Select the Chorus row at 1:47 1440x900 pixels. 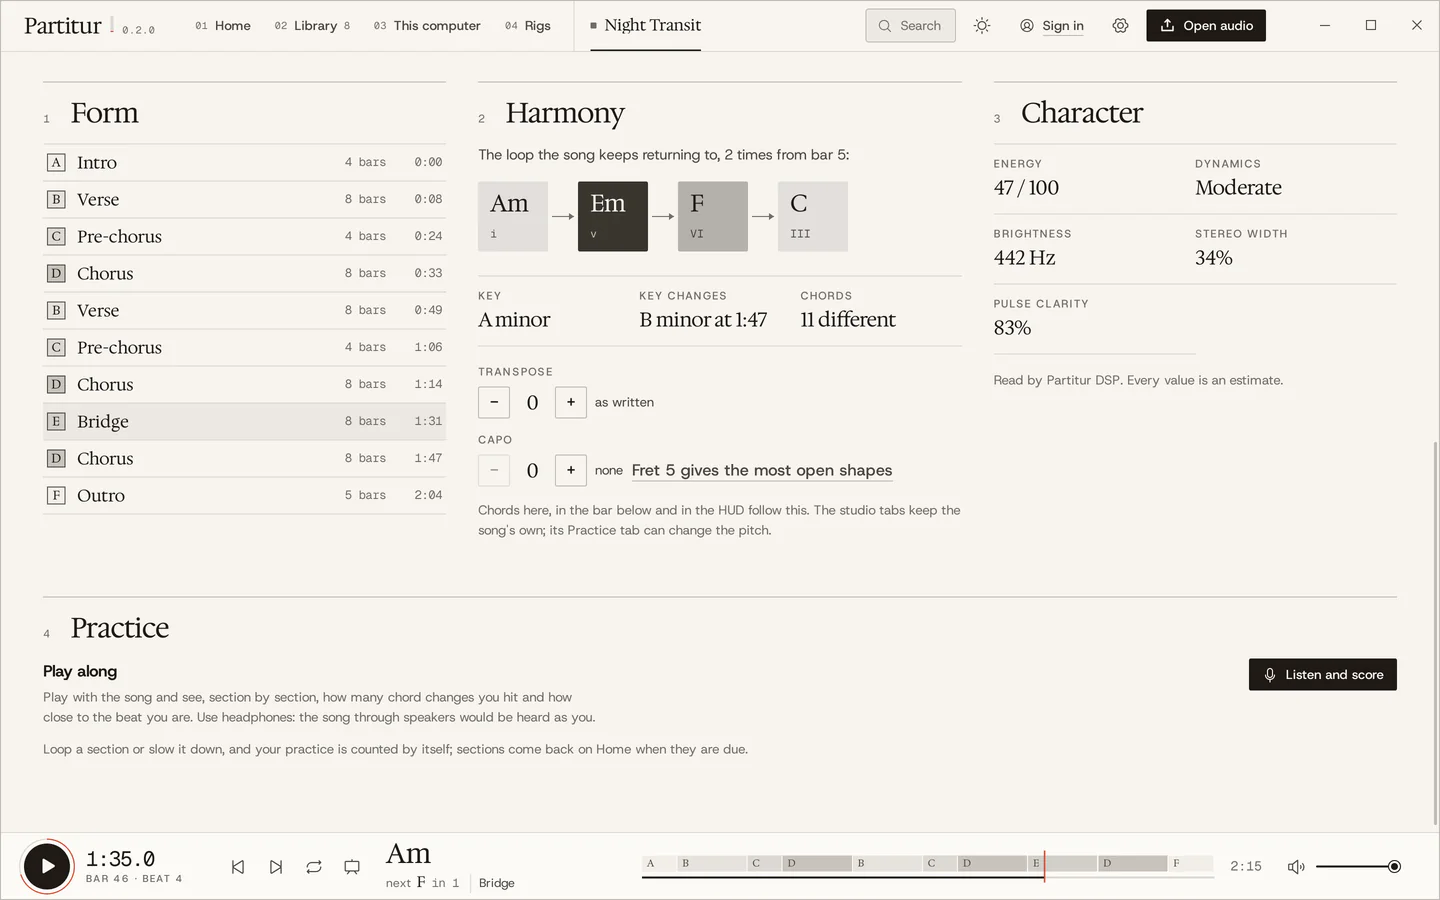point(244,458)
